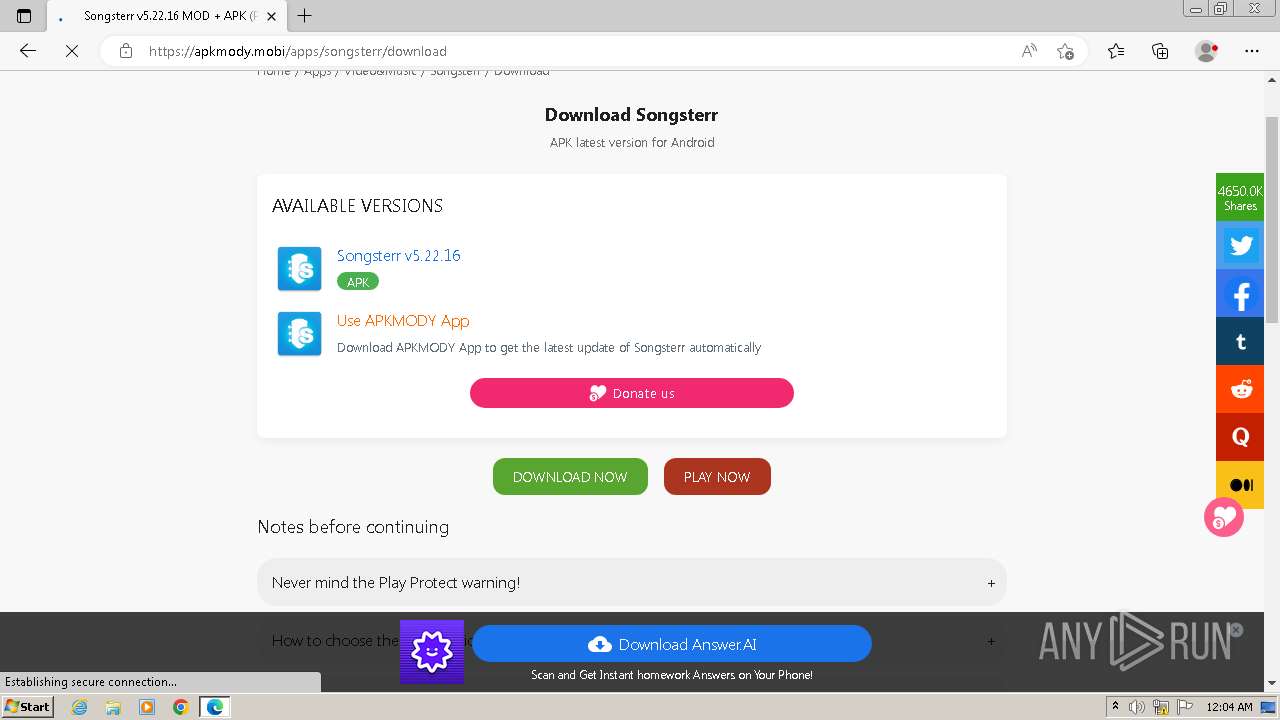Share the page on Tumblr
1280x720 pixels.
click(1240, 342)
